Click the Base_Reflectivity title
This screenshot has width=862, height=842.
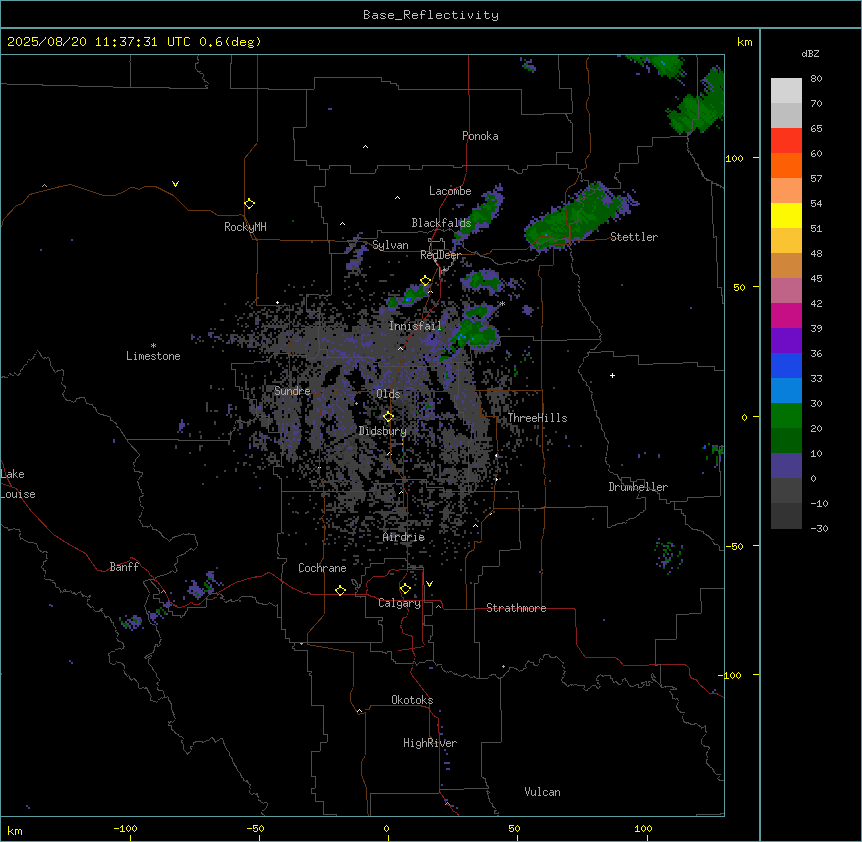pyautogui.click(x=431, y=15)
